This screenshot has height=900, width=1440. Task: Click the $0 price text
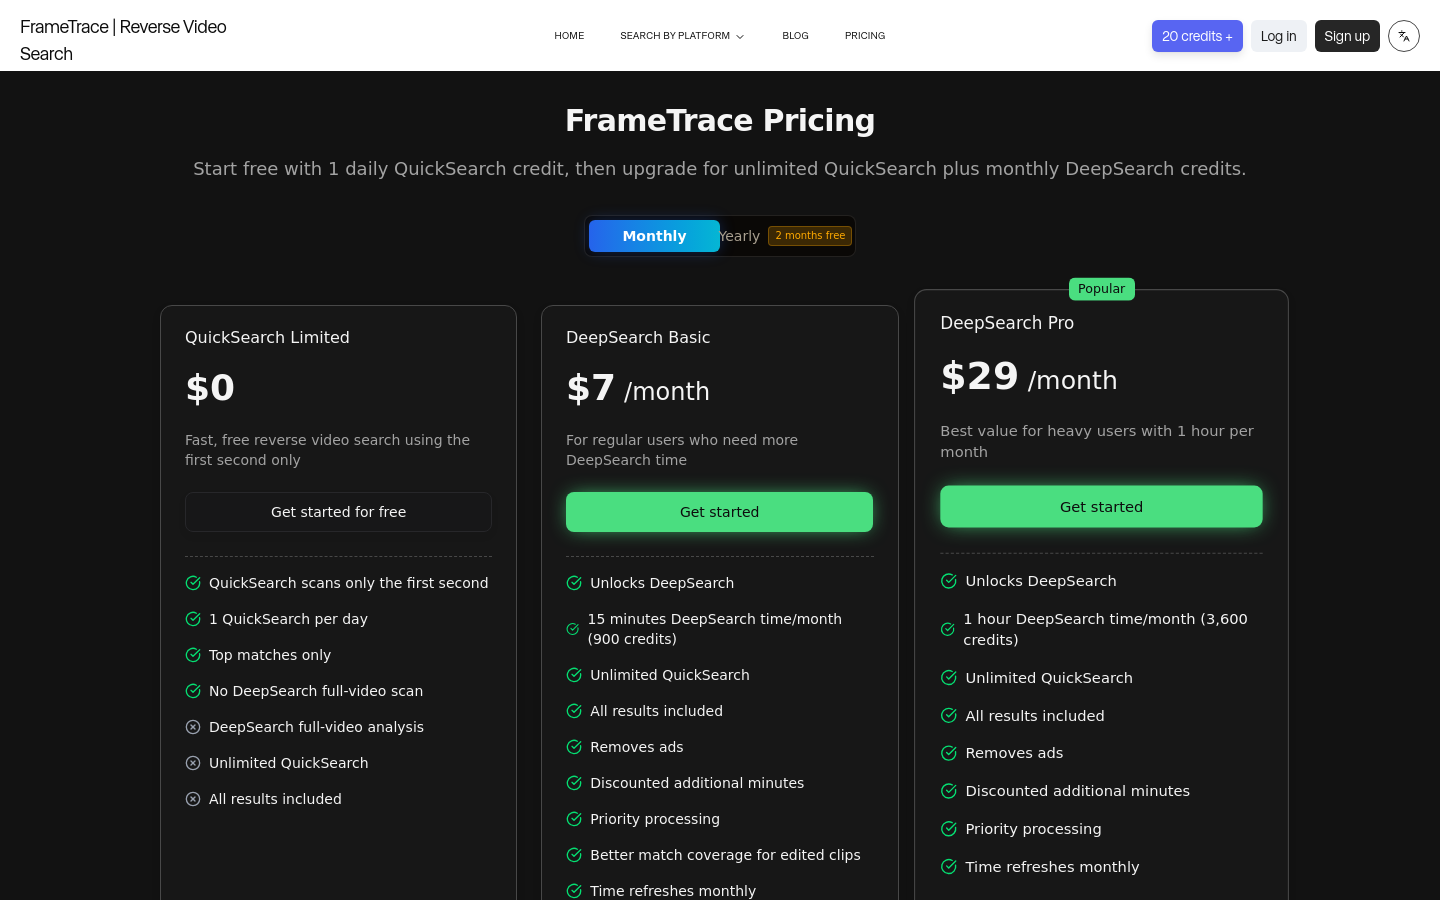(x=210, y=388)
